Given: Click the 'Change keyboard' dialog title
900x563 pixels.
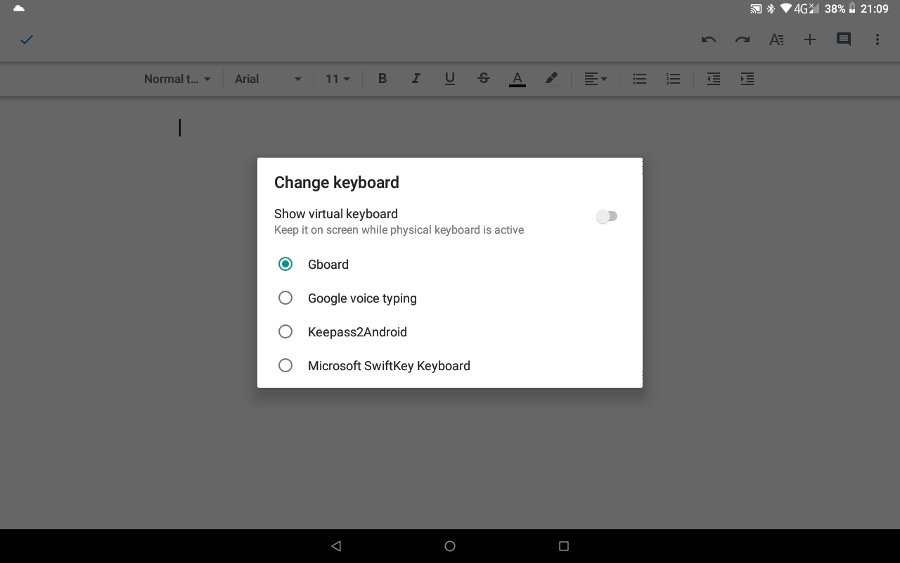Looking at the screenshot, I should [x=336, y=183].
